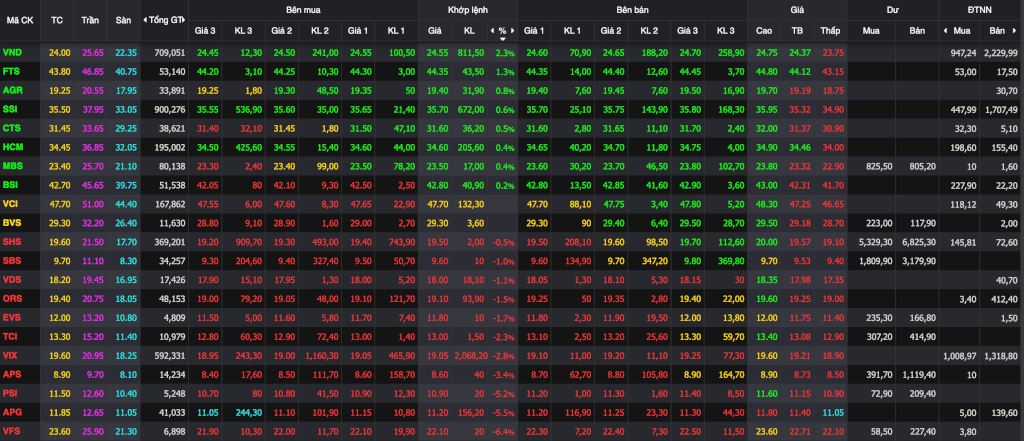Click the Khớp lệnh KL column header
1024x441 pixels.
[469, 31]
